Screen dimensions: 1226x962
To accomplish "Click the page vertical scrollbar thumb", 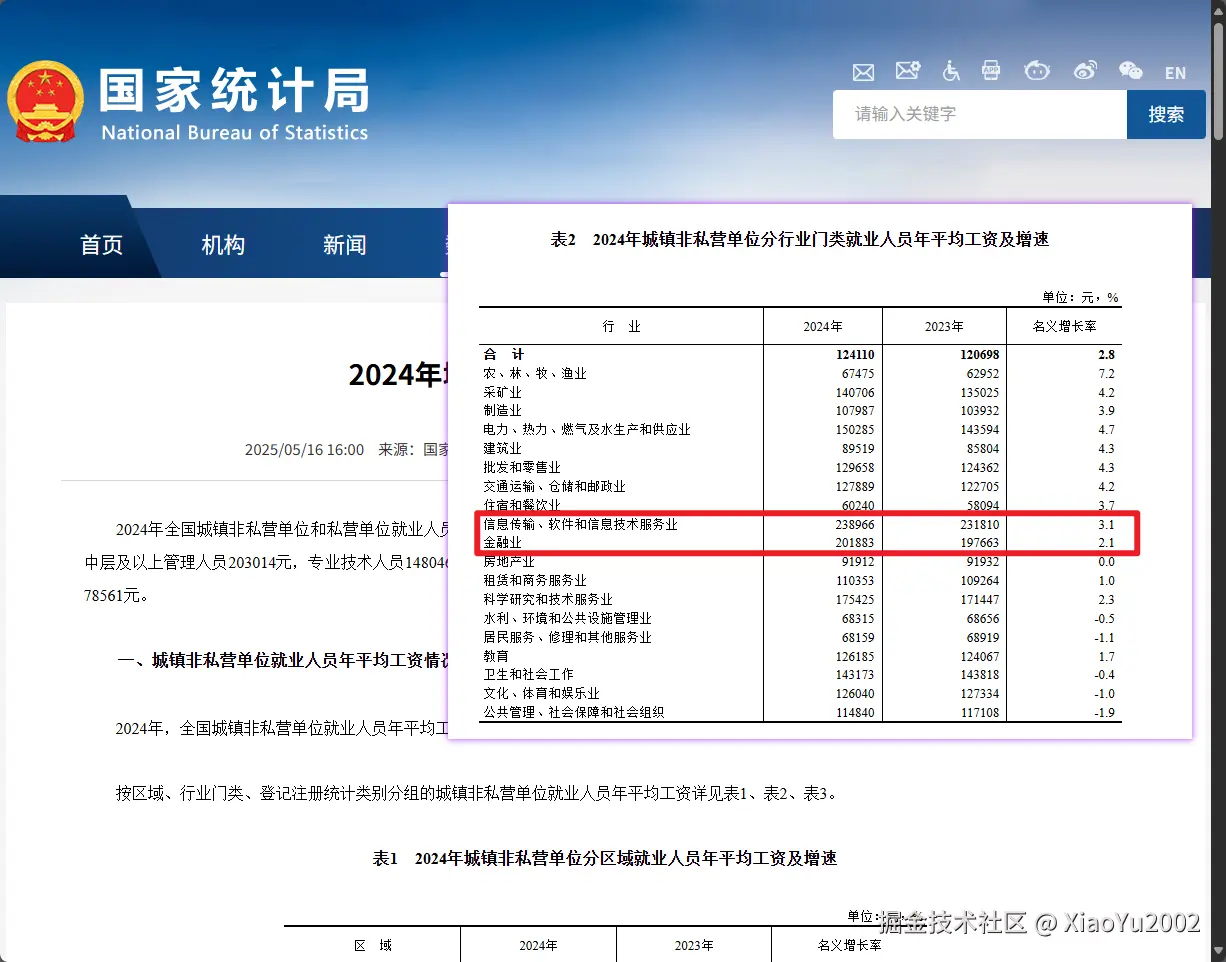I will 1218,80.
